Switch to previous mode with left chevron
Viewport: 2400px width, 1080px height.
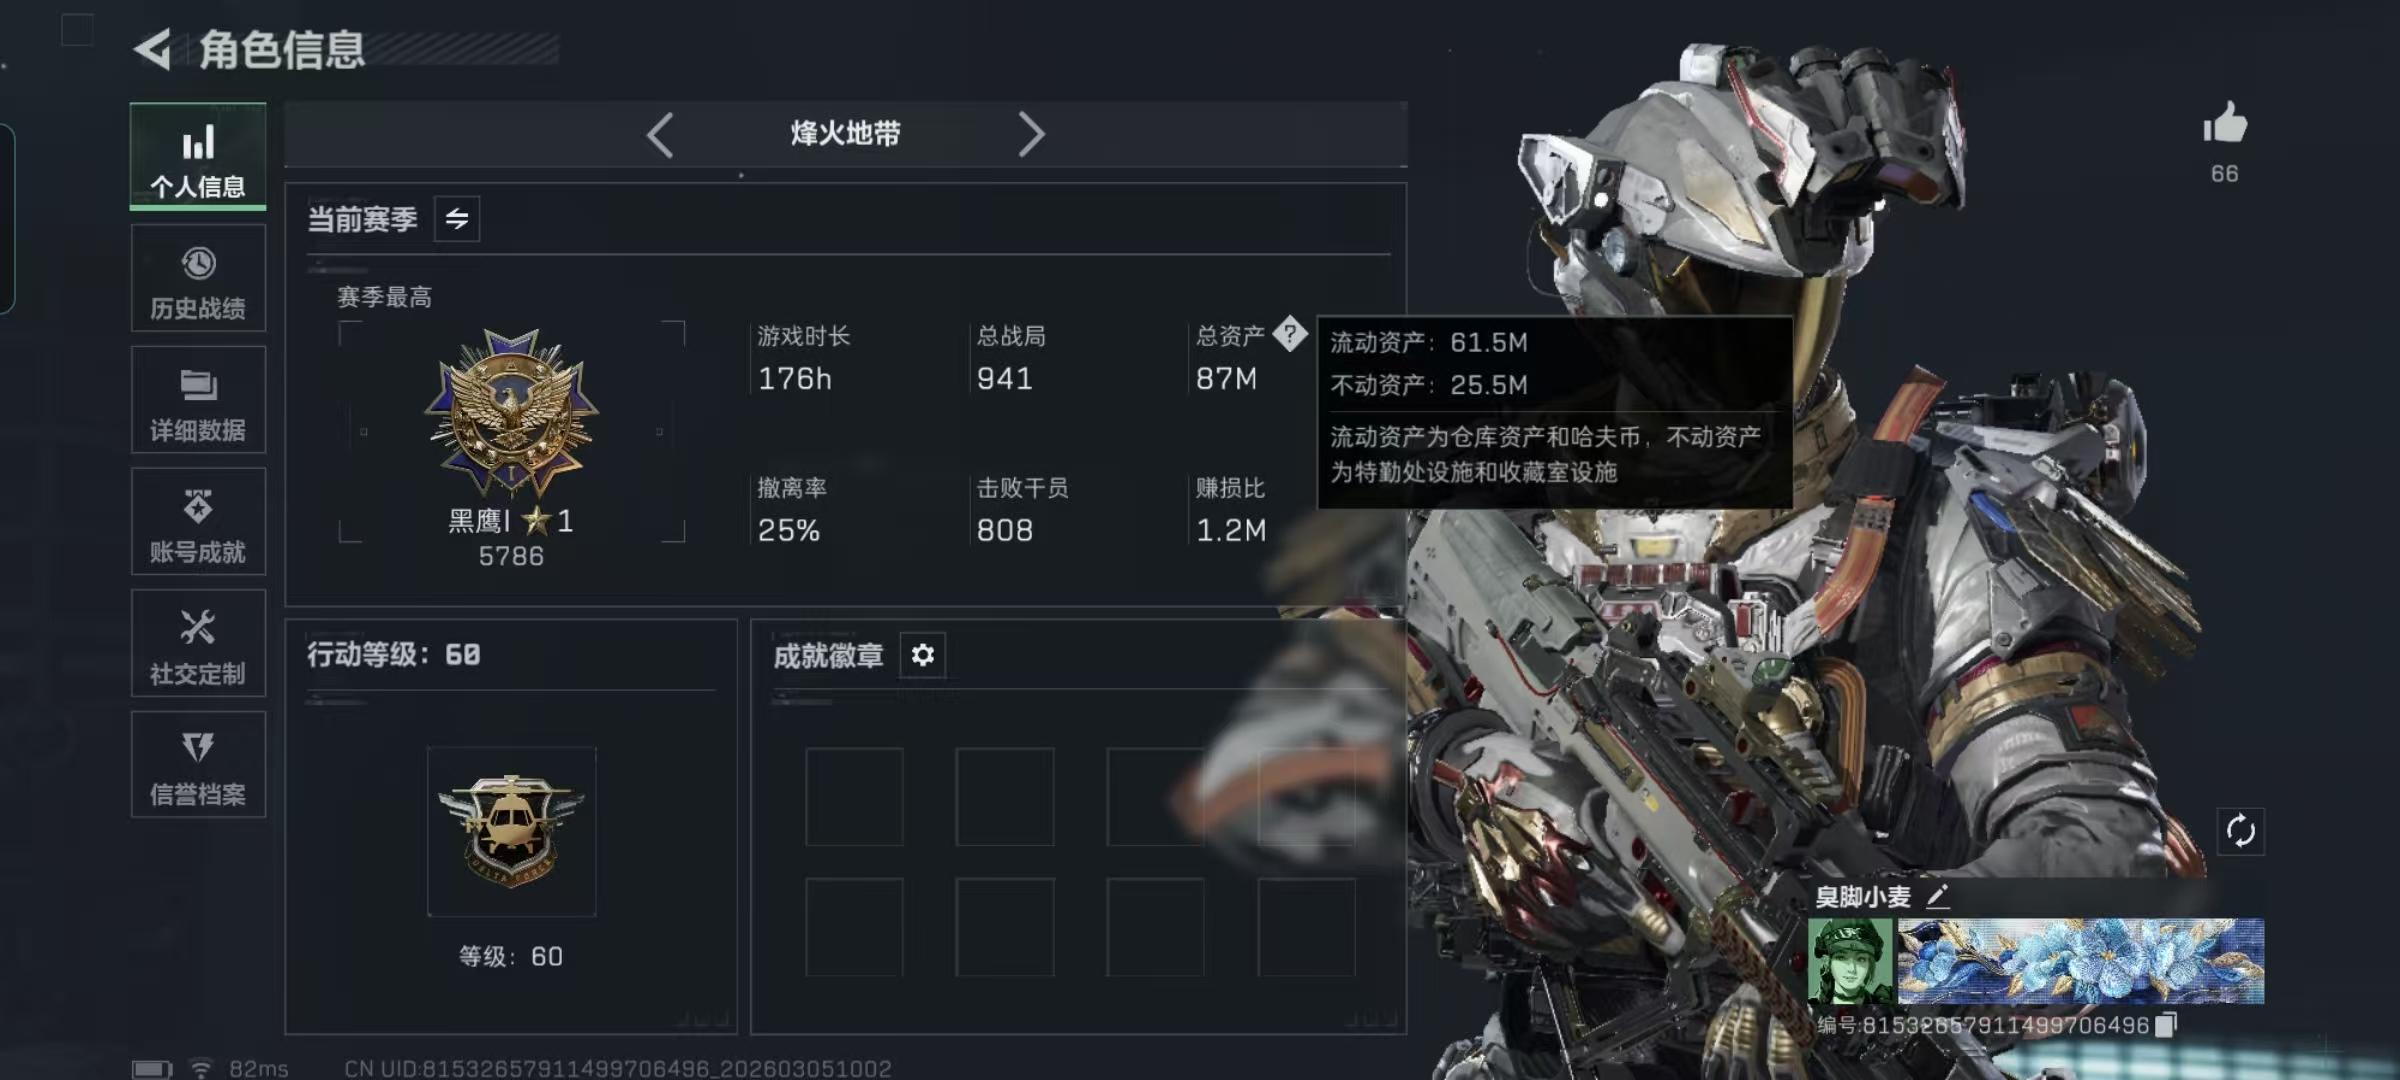660,134
